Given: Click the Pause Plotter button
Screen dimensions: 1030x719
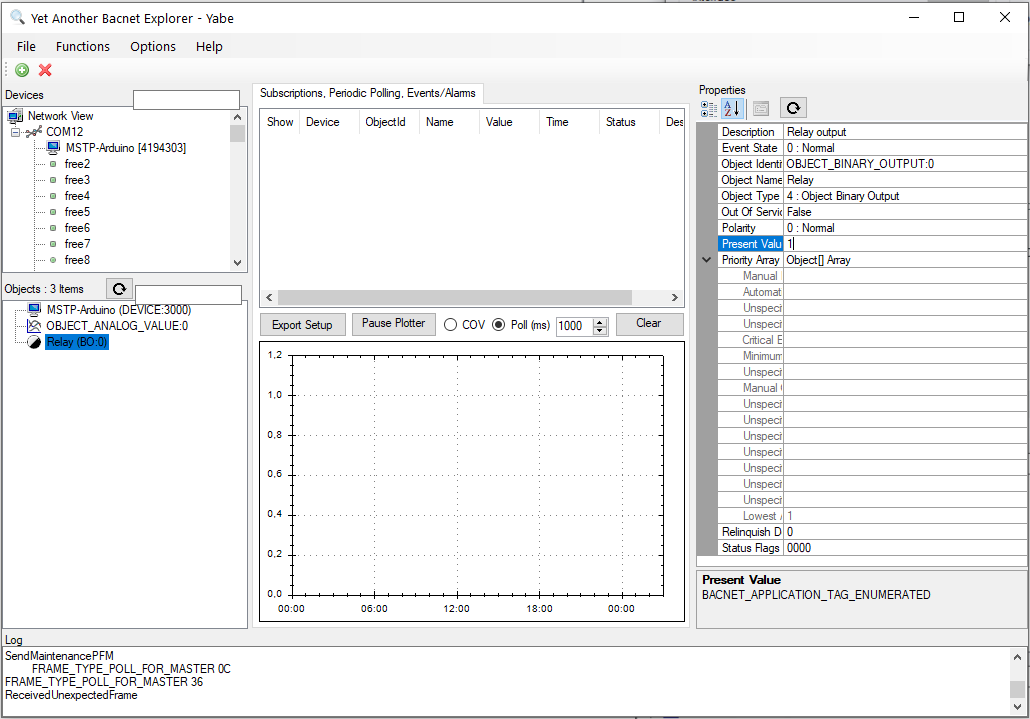Looking at the screenshot, I should coord(393,323).
